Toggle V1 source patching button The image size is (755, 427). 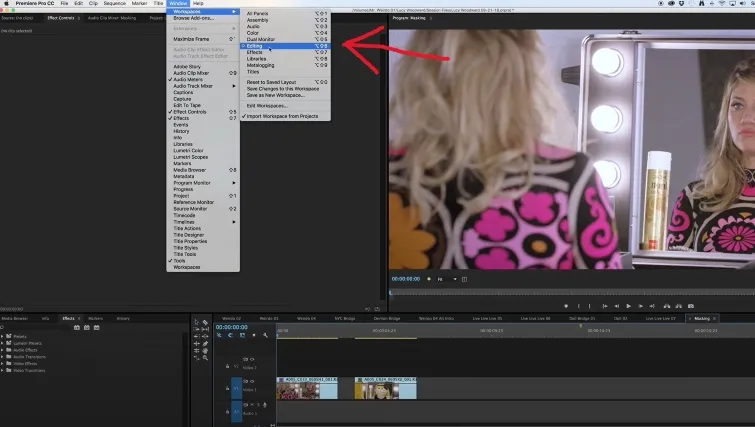(236, 388)
